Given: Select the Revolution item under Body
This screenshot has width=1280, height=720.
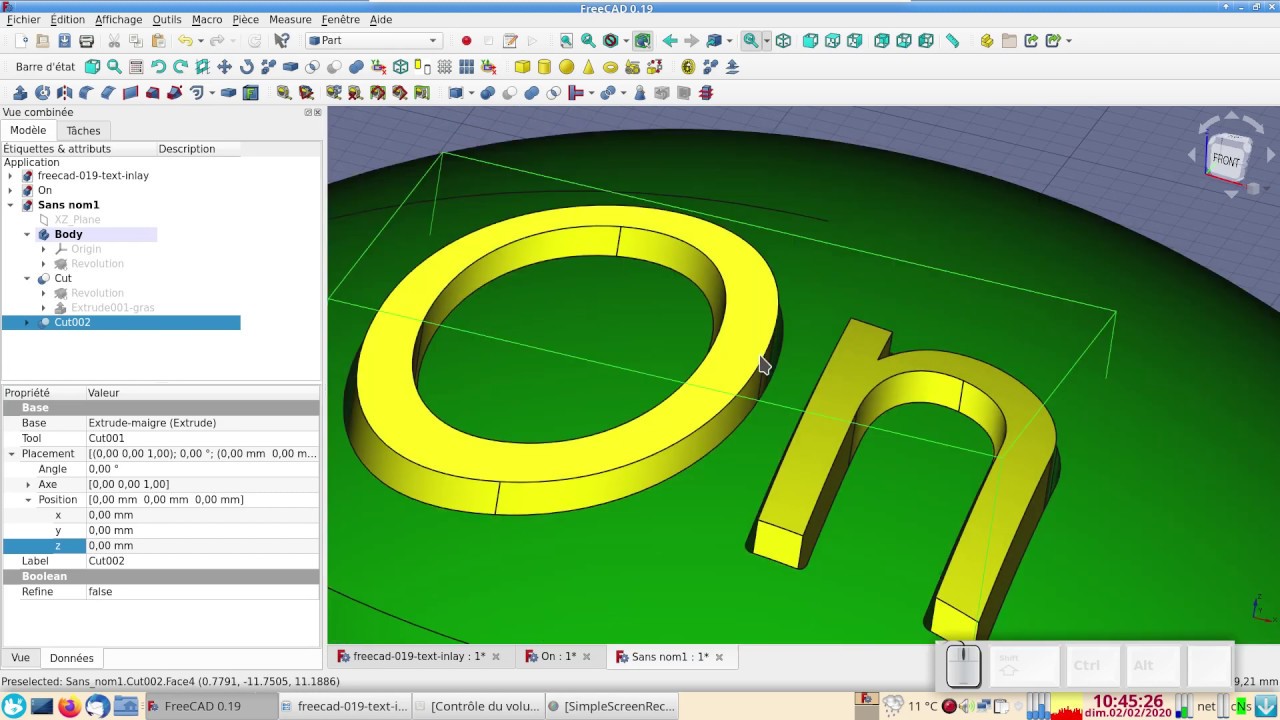Looking at the screenshot, I should (x=97, y=264).
